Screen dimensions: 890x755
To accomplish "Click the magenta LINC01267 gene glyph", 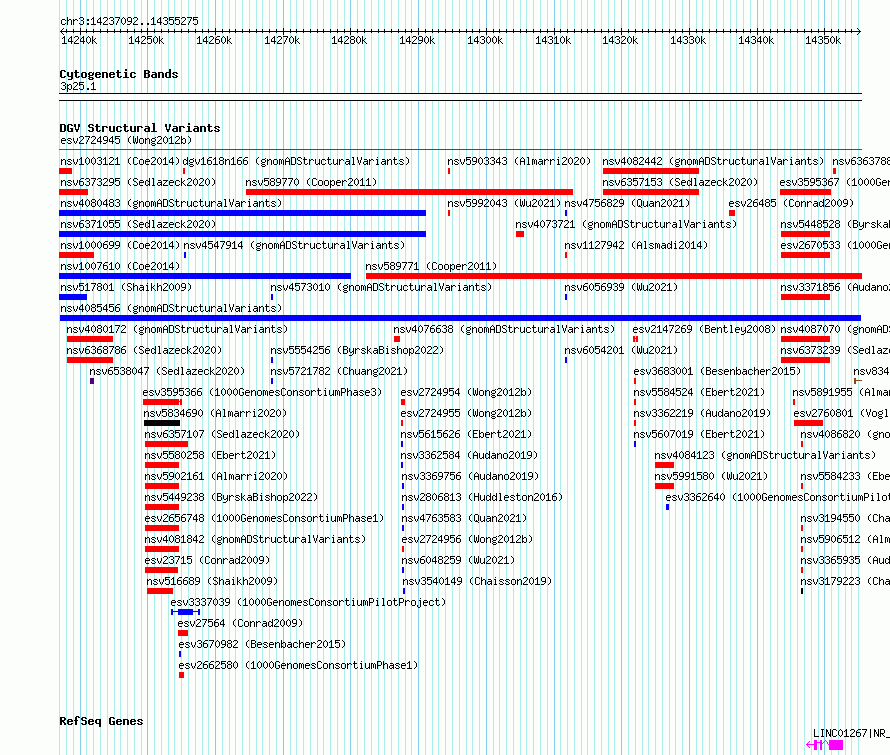I will [x=825, y=745].
